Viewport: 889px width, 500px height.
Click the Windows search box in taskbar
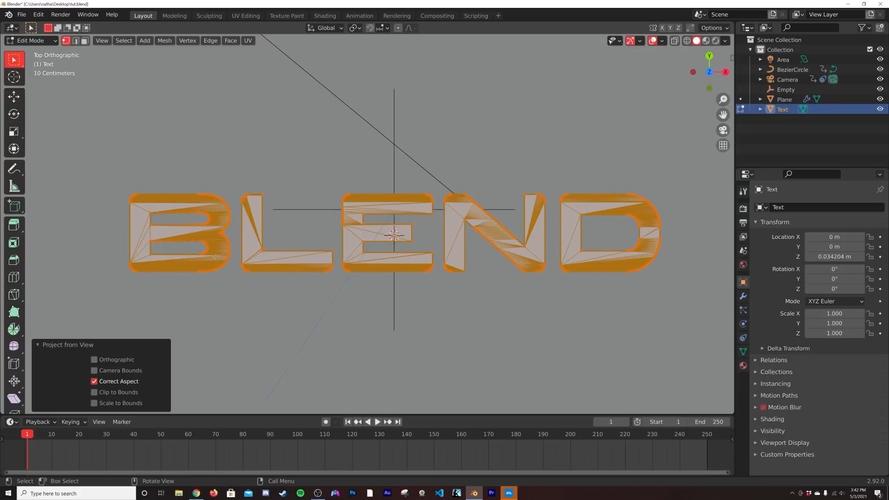tap(77, 493)
